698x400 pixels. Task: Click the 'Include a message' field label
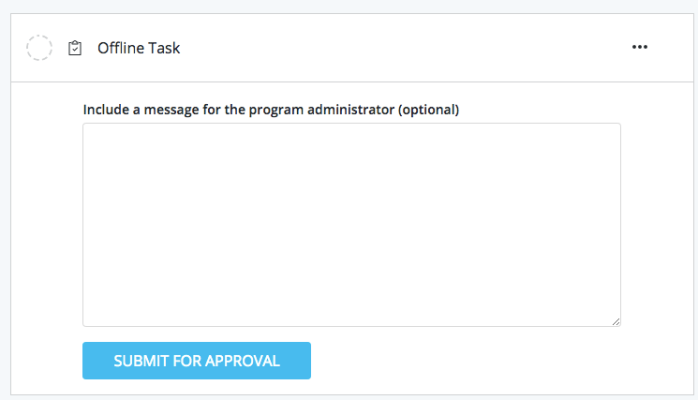tap(238, 109)
